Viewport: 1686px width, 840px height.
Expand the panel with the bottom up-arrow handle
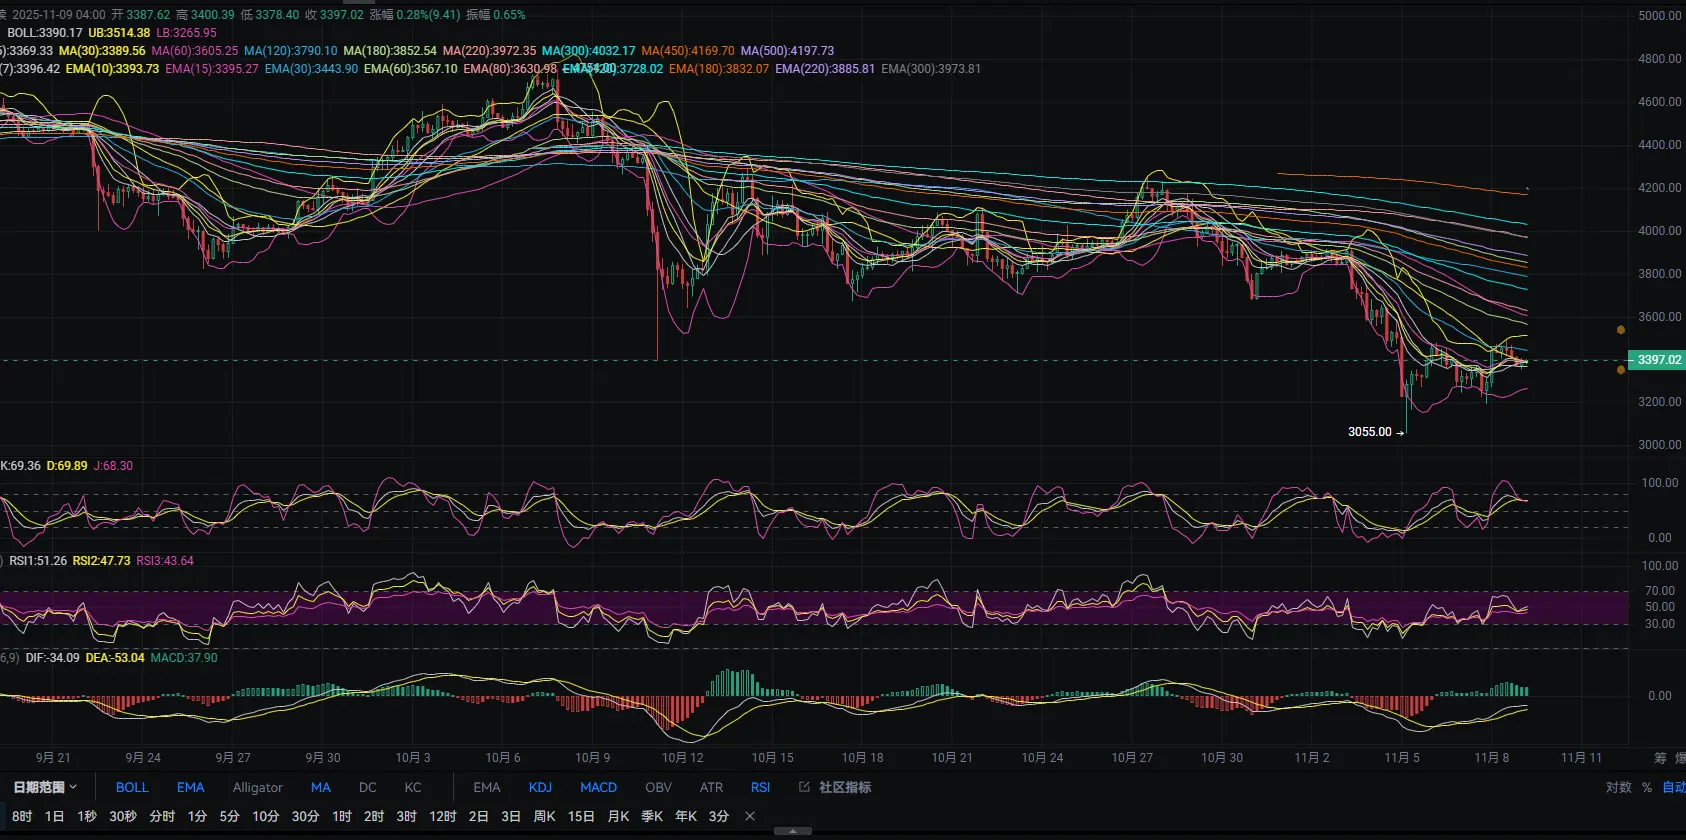click(x=793, y=831)
